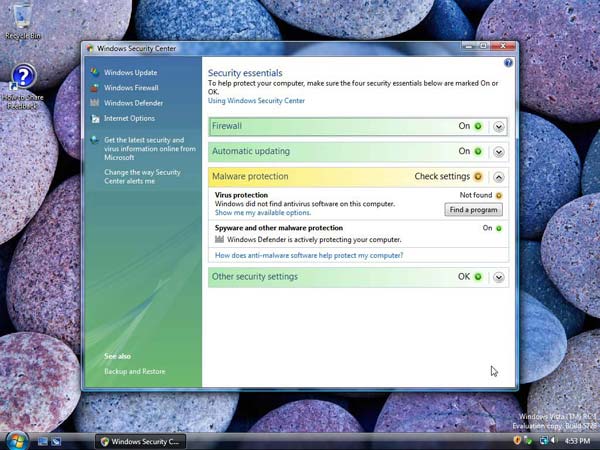Image resolution: width=600 pixels, height=450 pixels.
Task: Click the Windows Update shield icon
Action: pyautogui.click(x=94, y=72)
